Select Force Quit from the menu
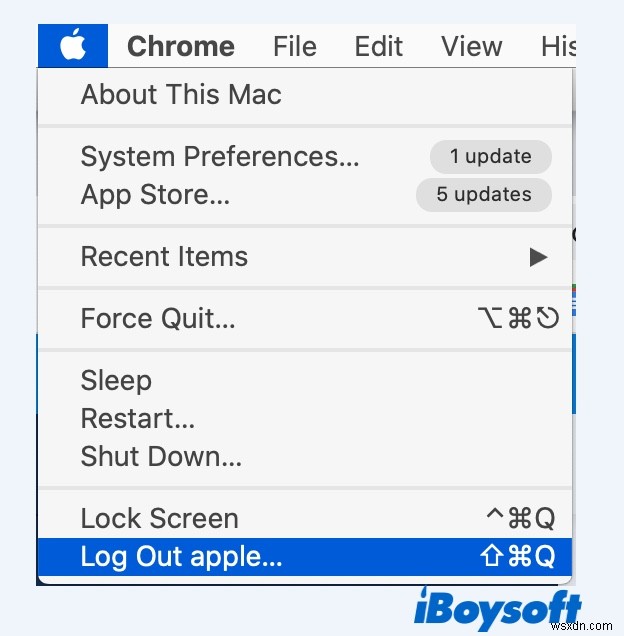This screenshot has height=636, width=624. point(158,319)
